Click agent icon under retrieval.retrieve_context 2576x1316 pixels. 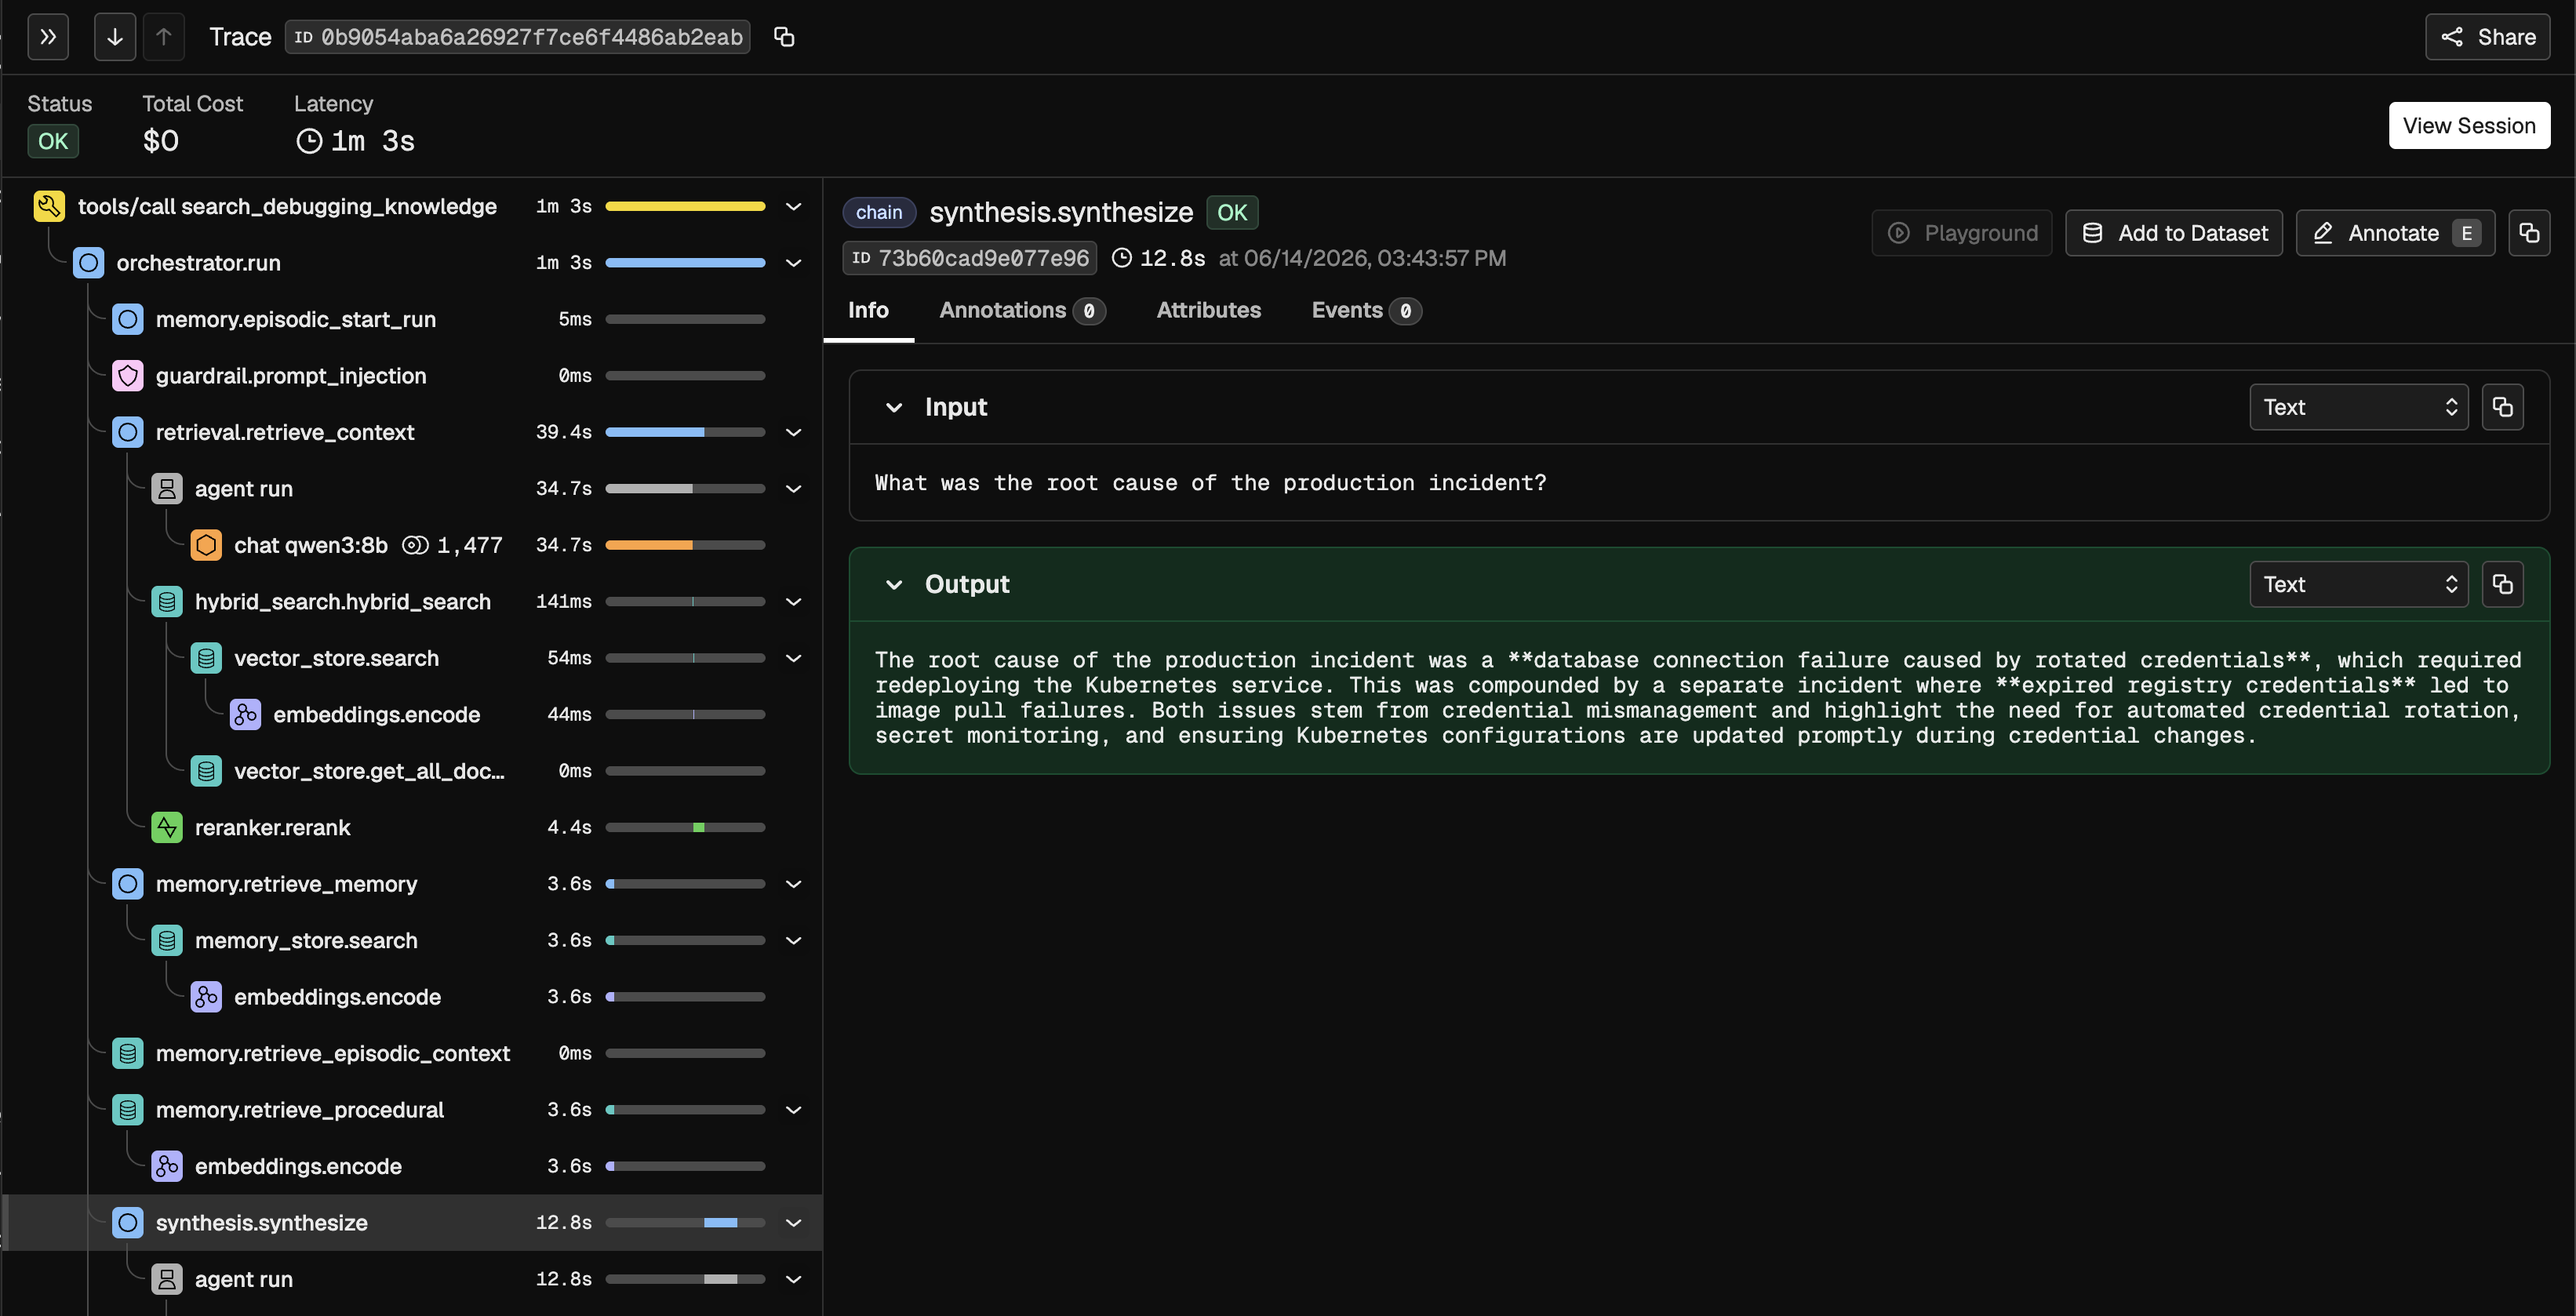coord(166,489)
